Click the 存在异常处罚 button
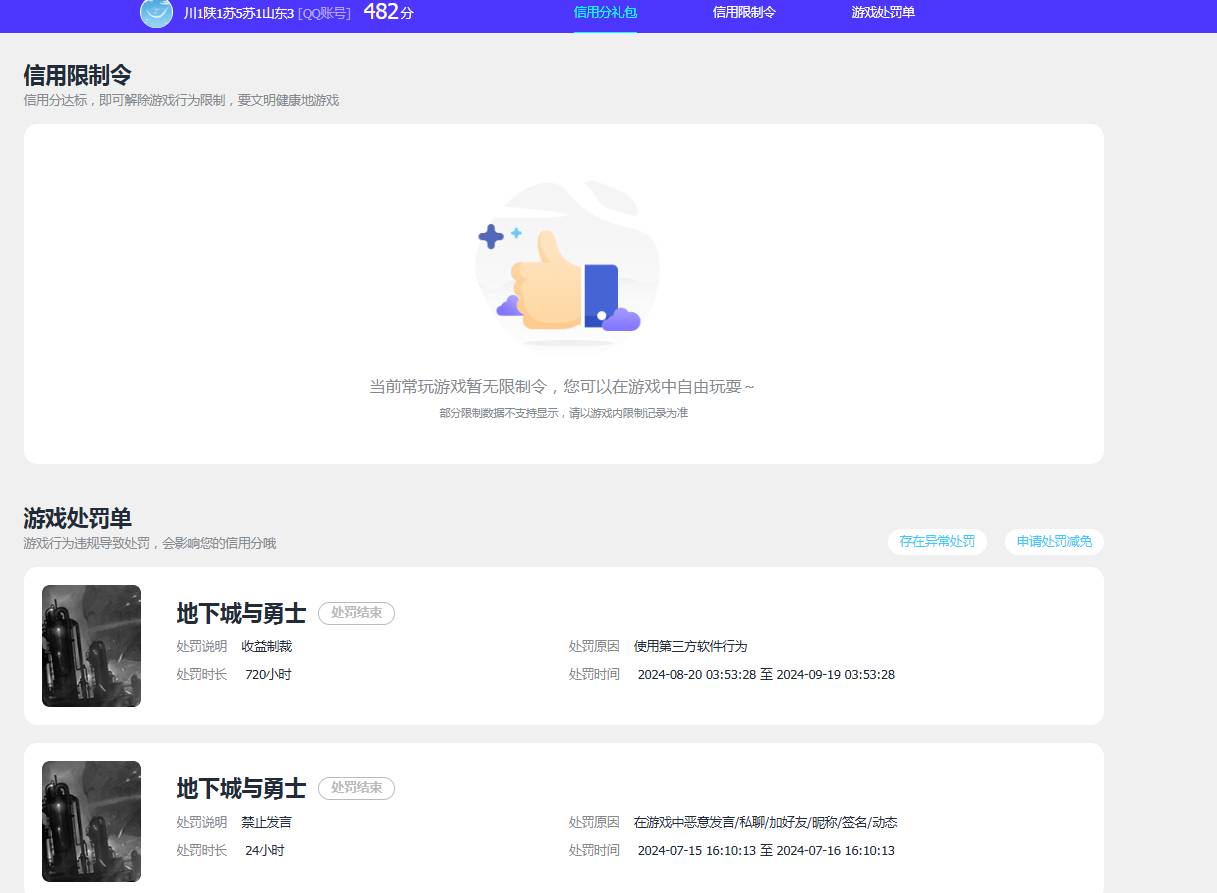Image resolution: width=1217 pixels, height=893 pixels. click(937, 541)
